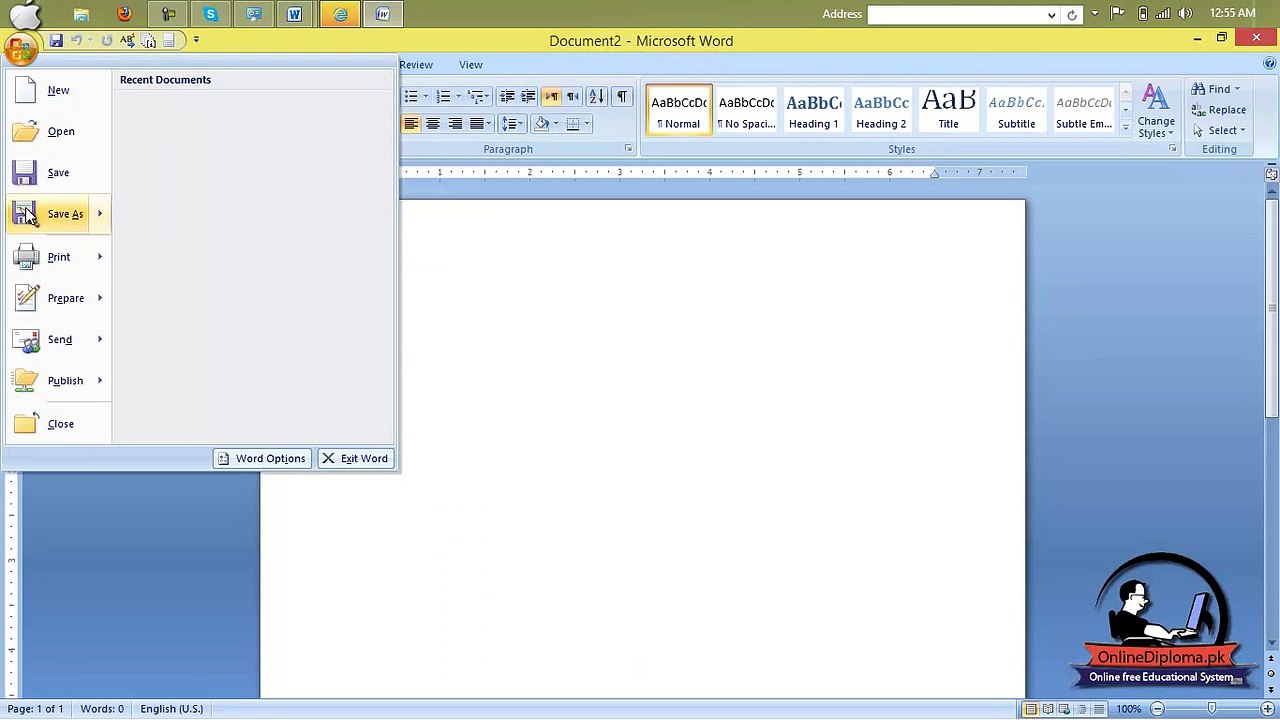The width and height of the screenshot is (1280, 720).
Task: Toggle Show/Hide paragraph marks
Action: point(621,97)
